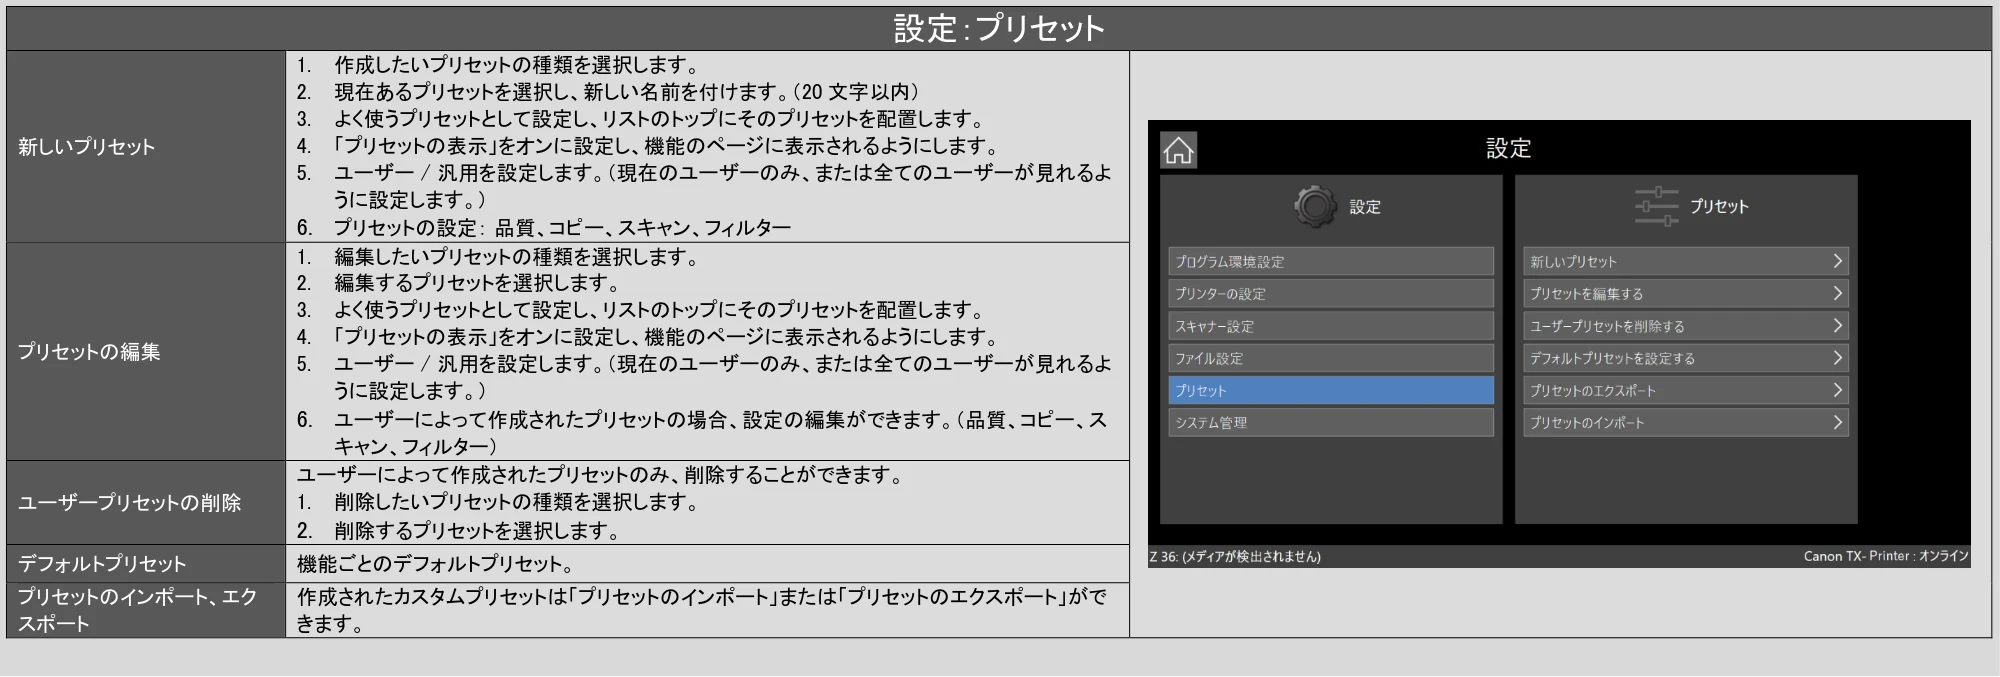Open ファイル設定 menu entry
Screen dimensions: 2000x677
[1331, 358]
